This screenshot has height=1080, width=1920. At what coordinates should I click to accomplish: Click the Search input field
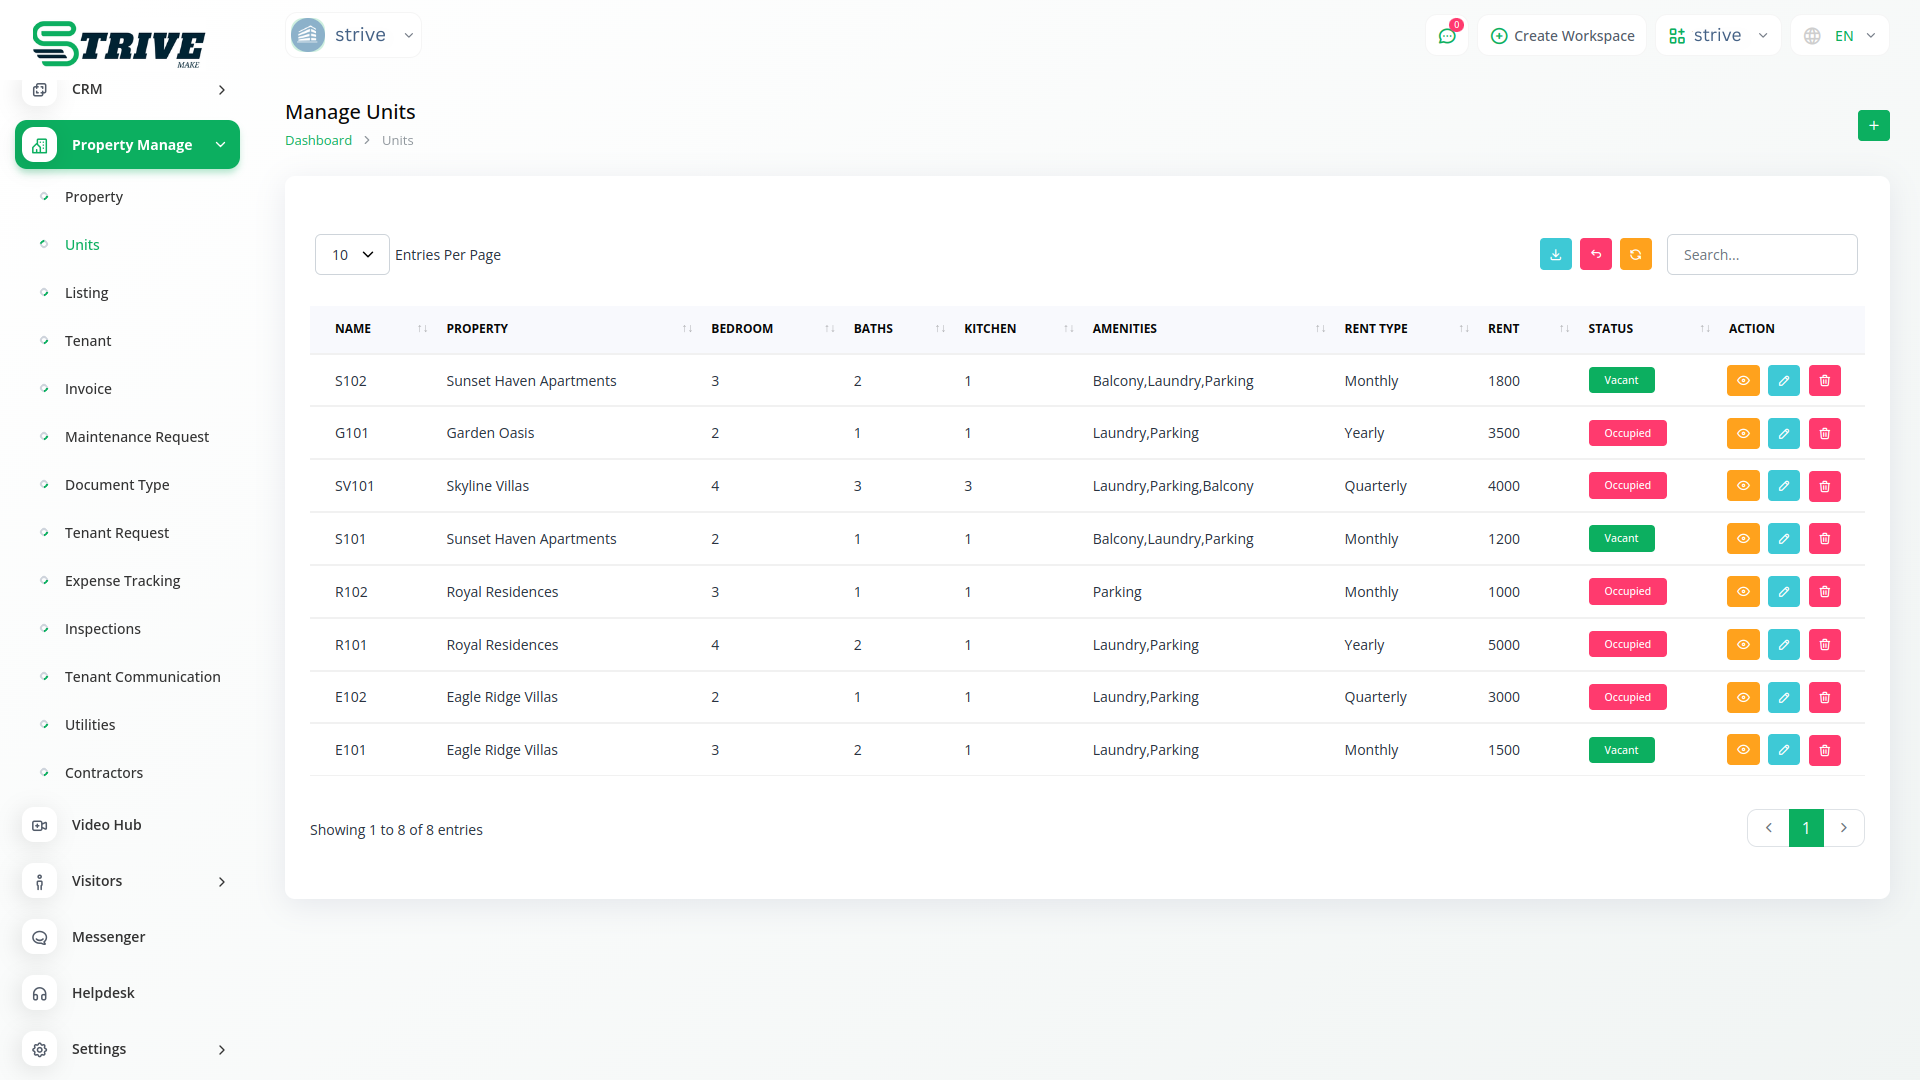point(1761,255)
